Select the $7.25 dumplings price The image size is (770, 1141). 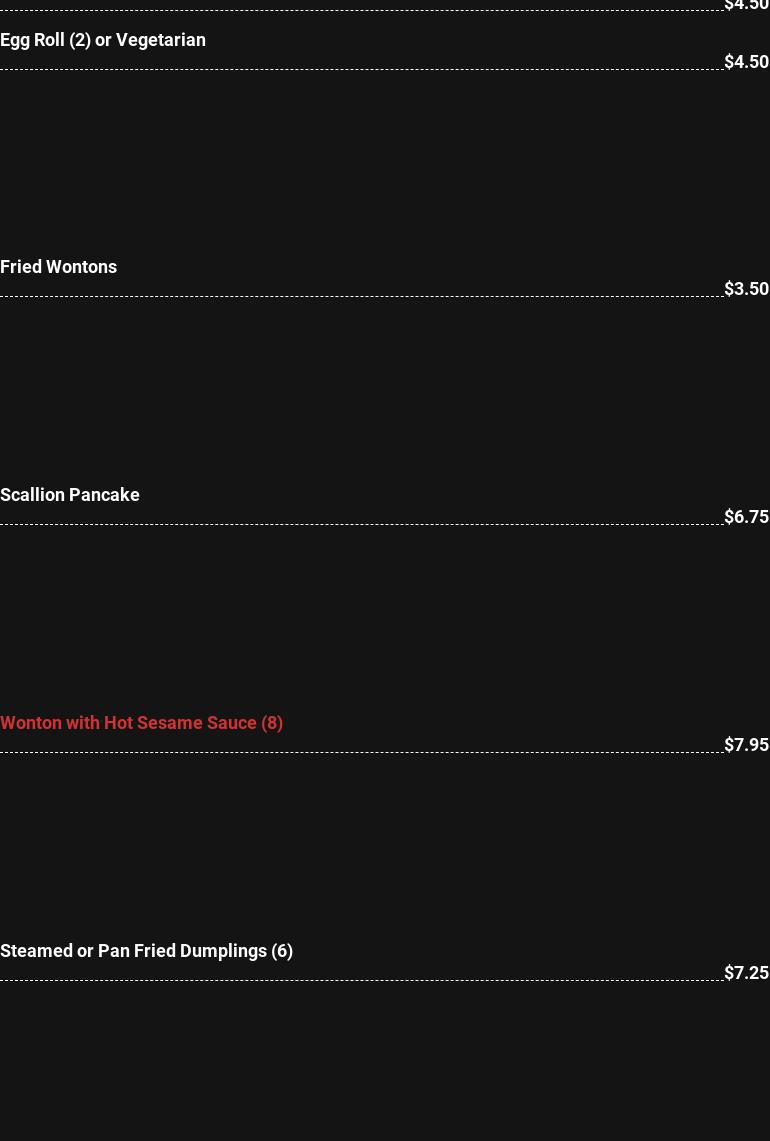(746, 973)
